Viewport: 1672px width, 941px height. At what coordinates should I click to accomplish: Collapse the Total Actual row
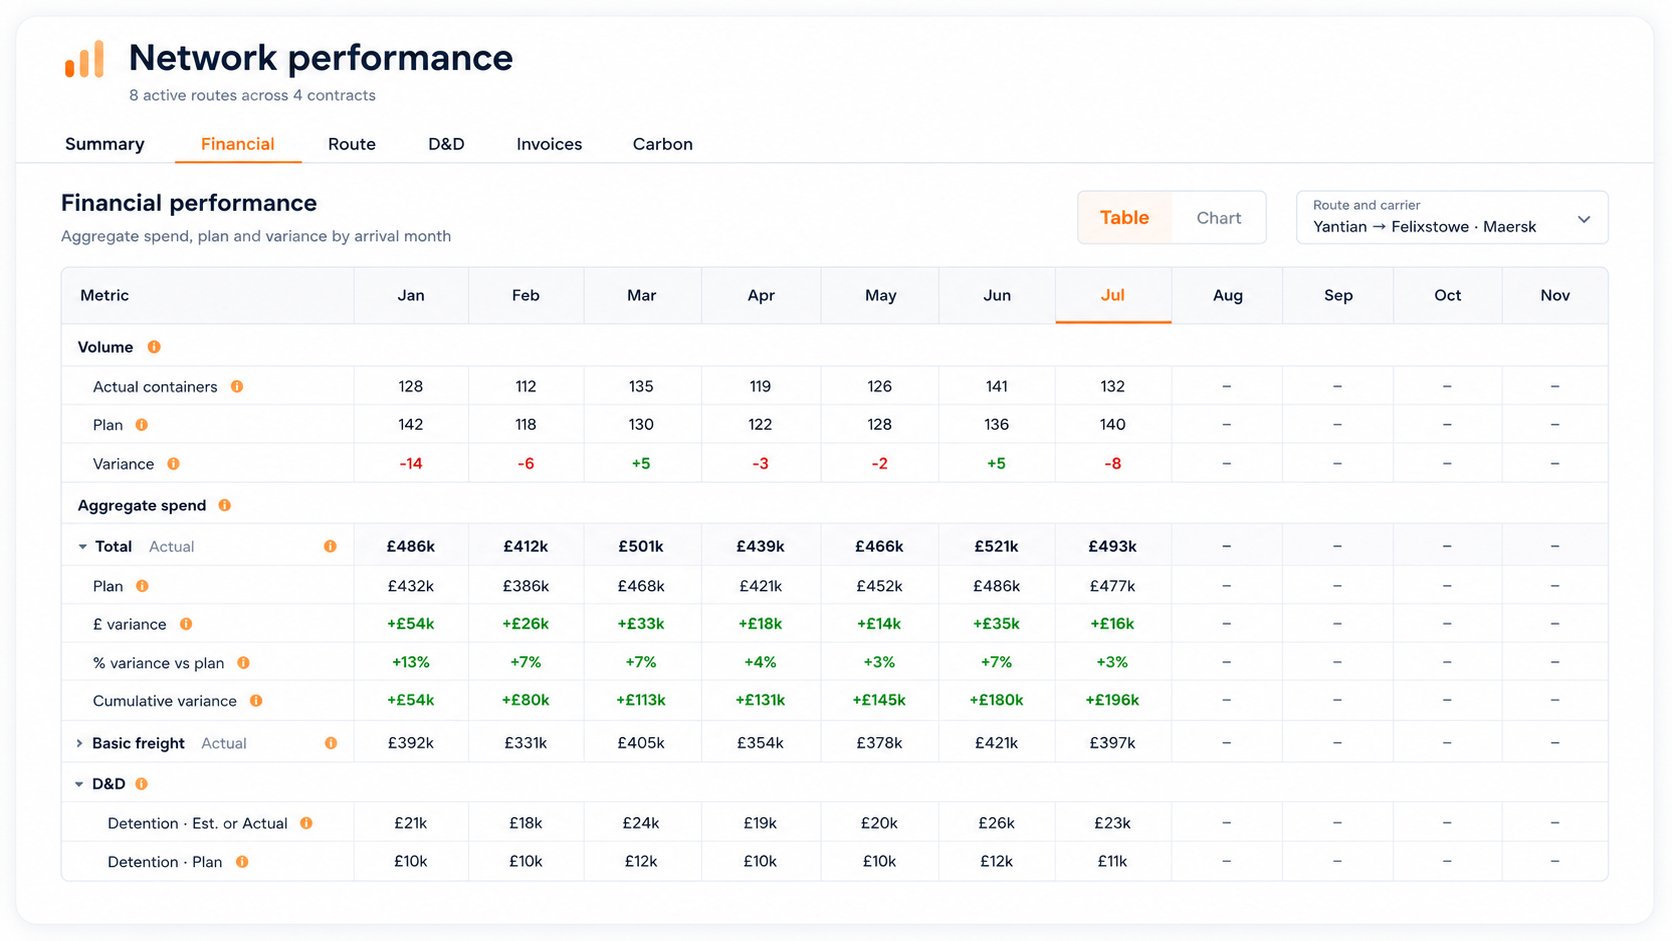coord(82,547)
